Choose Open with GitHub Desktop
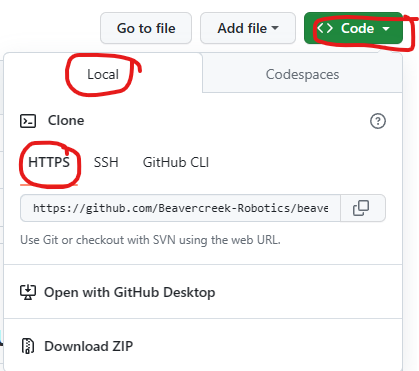Viewport: 419px width, 371px height. click(x=203, y=292)
